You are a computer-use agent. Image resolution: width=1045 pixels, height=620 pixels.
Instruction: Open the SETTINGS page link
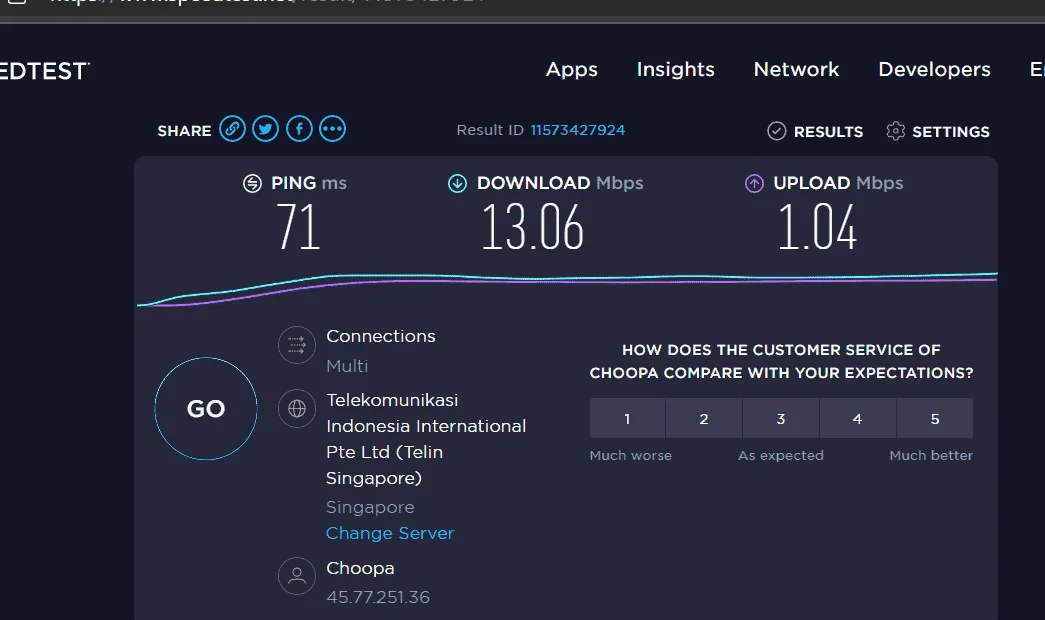951,132
